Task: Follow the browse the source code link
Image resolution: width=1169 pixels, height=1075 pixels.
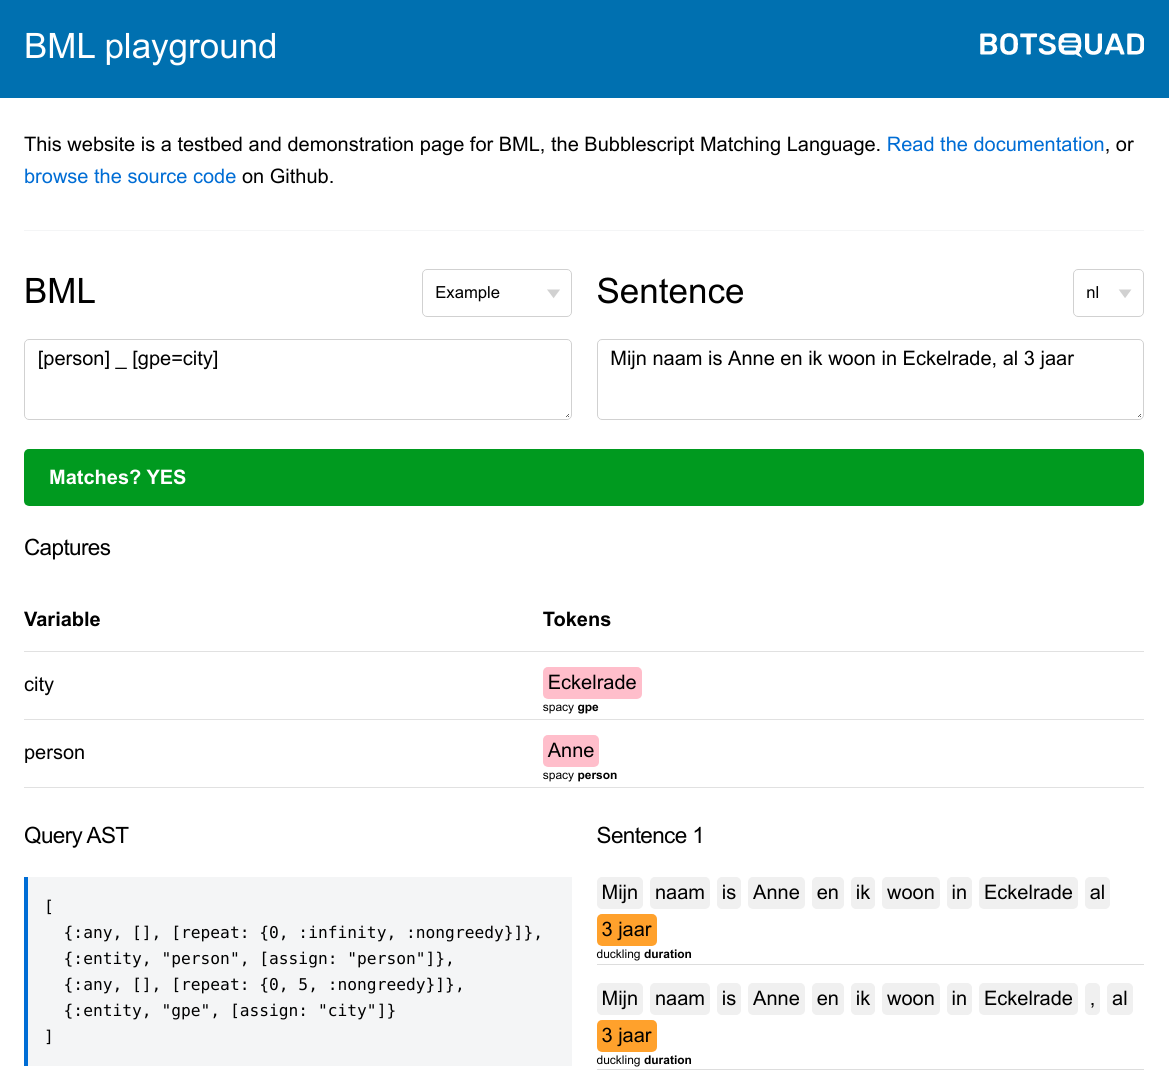Action: [130, 176]
